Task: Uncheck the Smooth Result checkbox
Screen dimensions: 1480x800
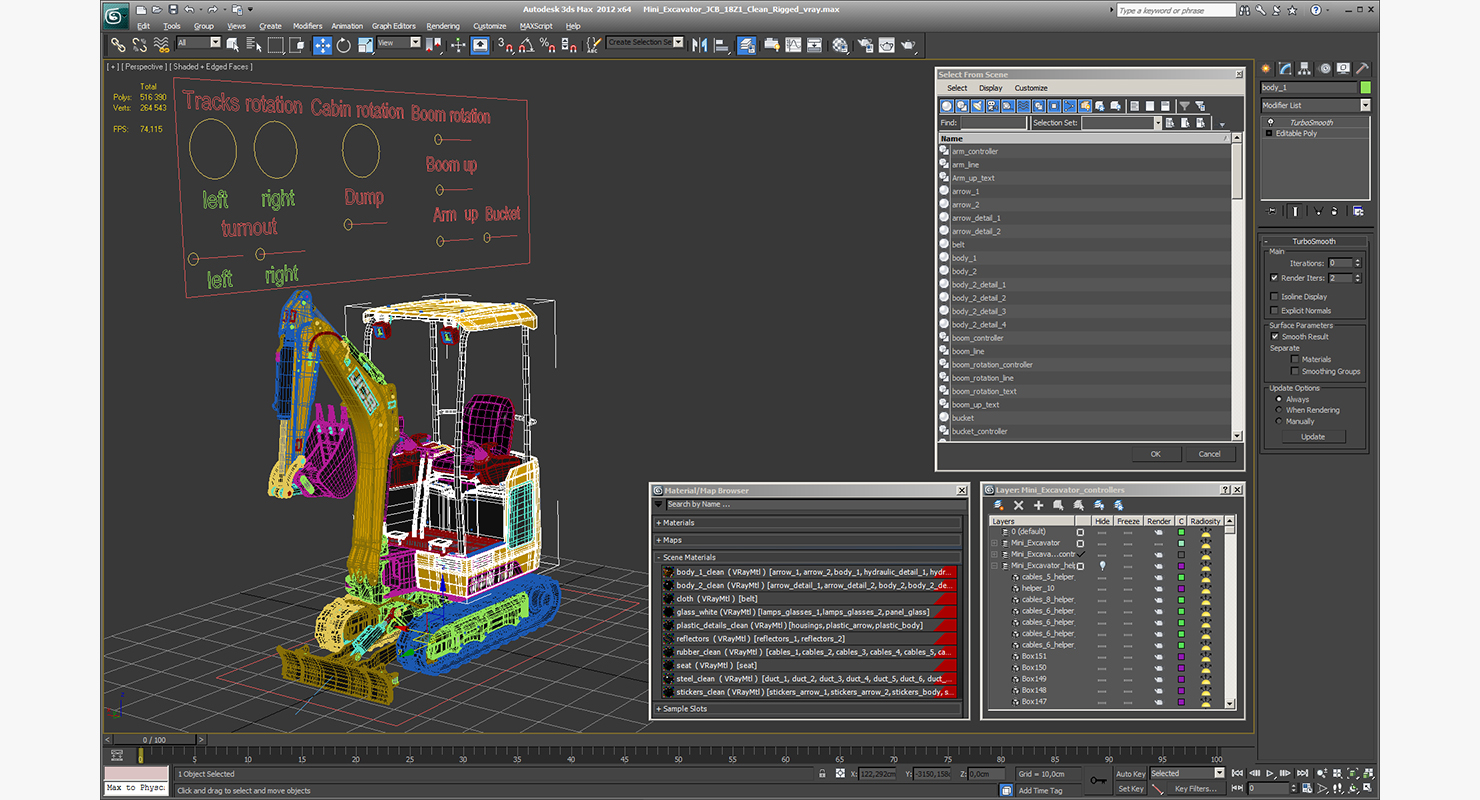Action: pyautogui.click(x=1274, y=337)
